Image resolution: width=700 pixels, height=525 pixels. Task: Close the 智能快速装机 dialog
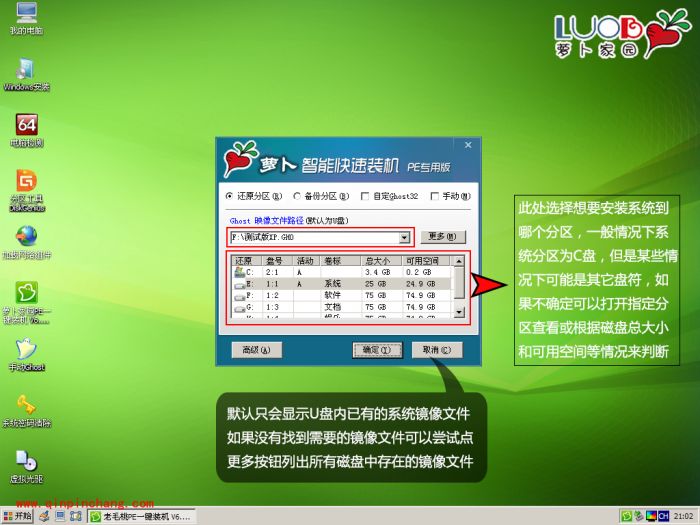click(x=468, y=145)
